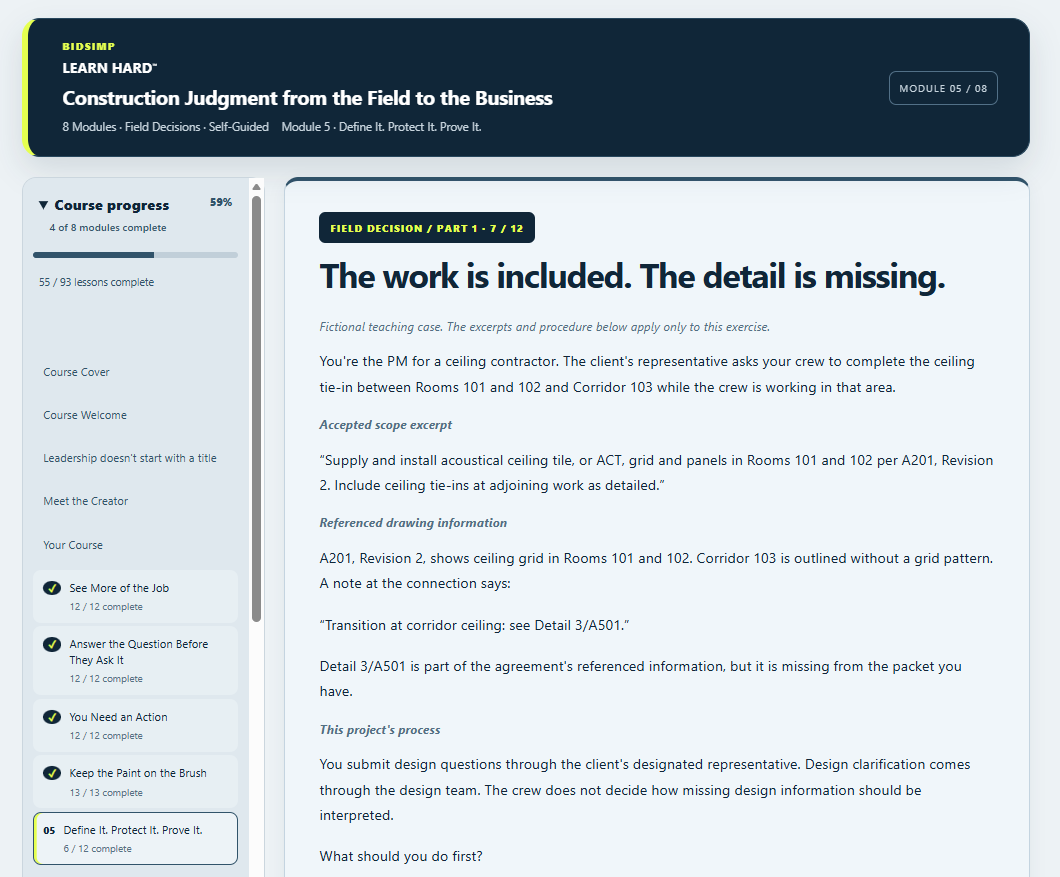This screenshot has width=1060, height=877.
Task: Open Leadership doesn't start with a title
Action: point(130,458)
